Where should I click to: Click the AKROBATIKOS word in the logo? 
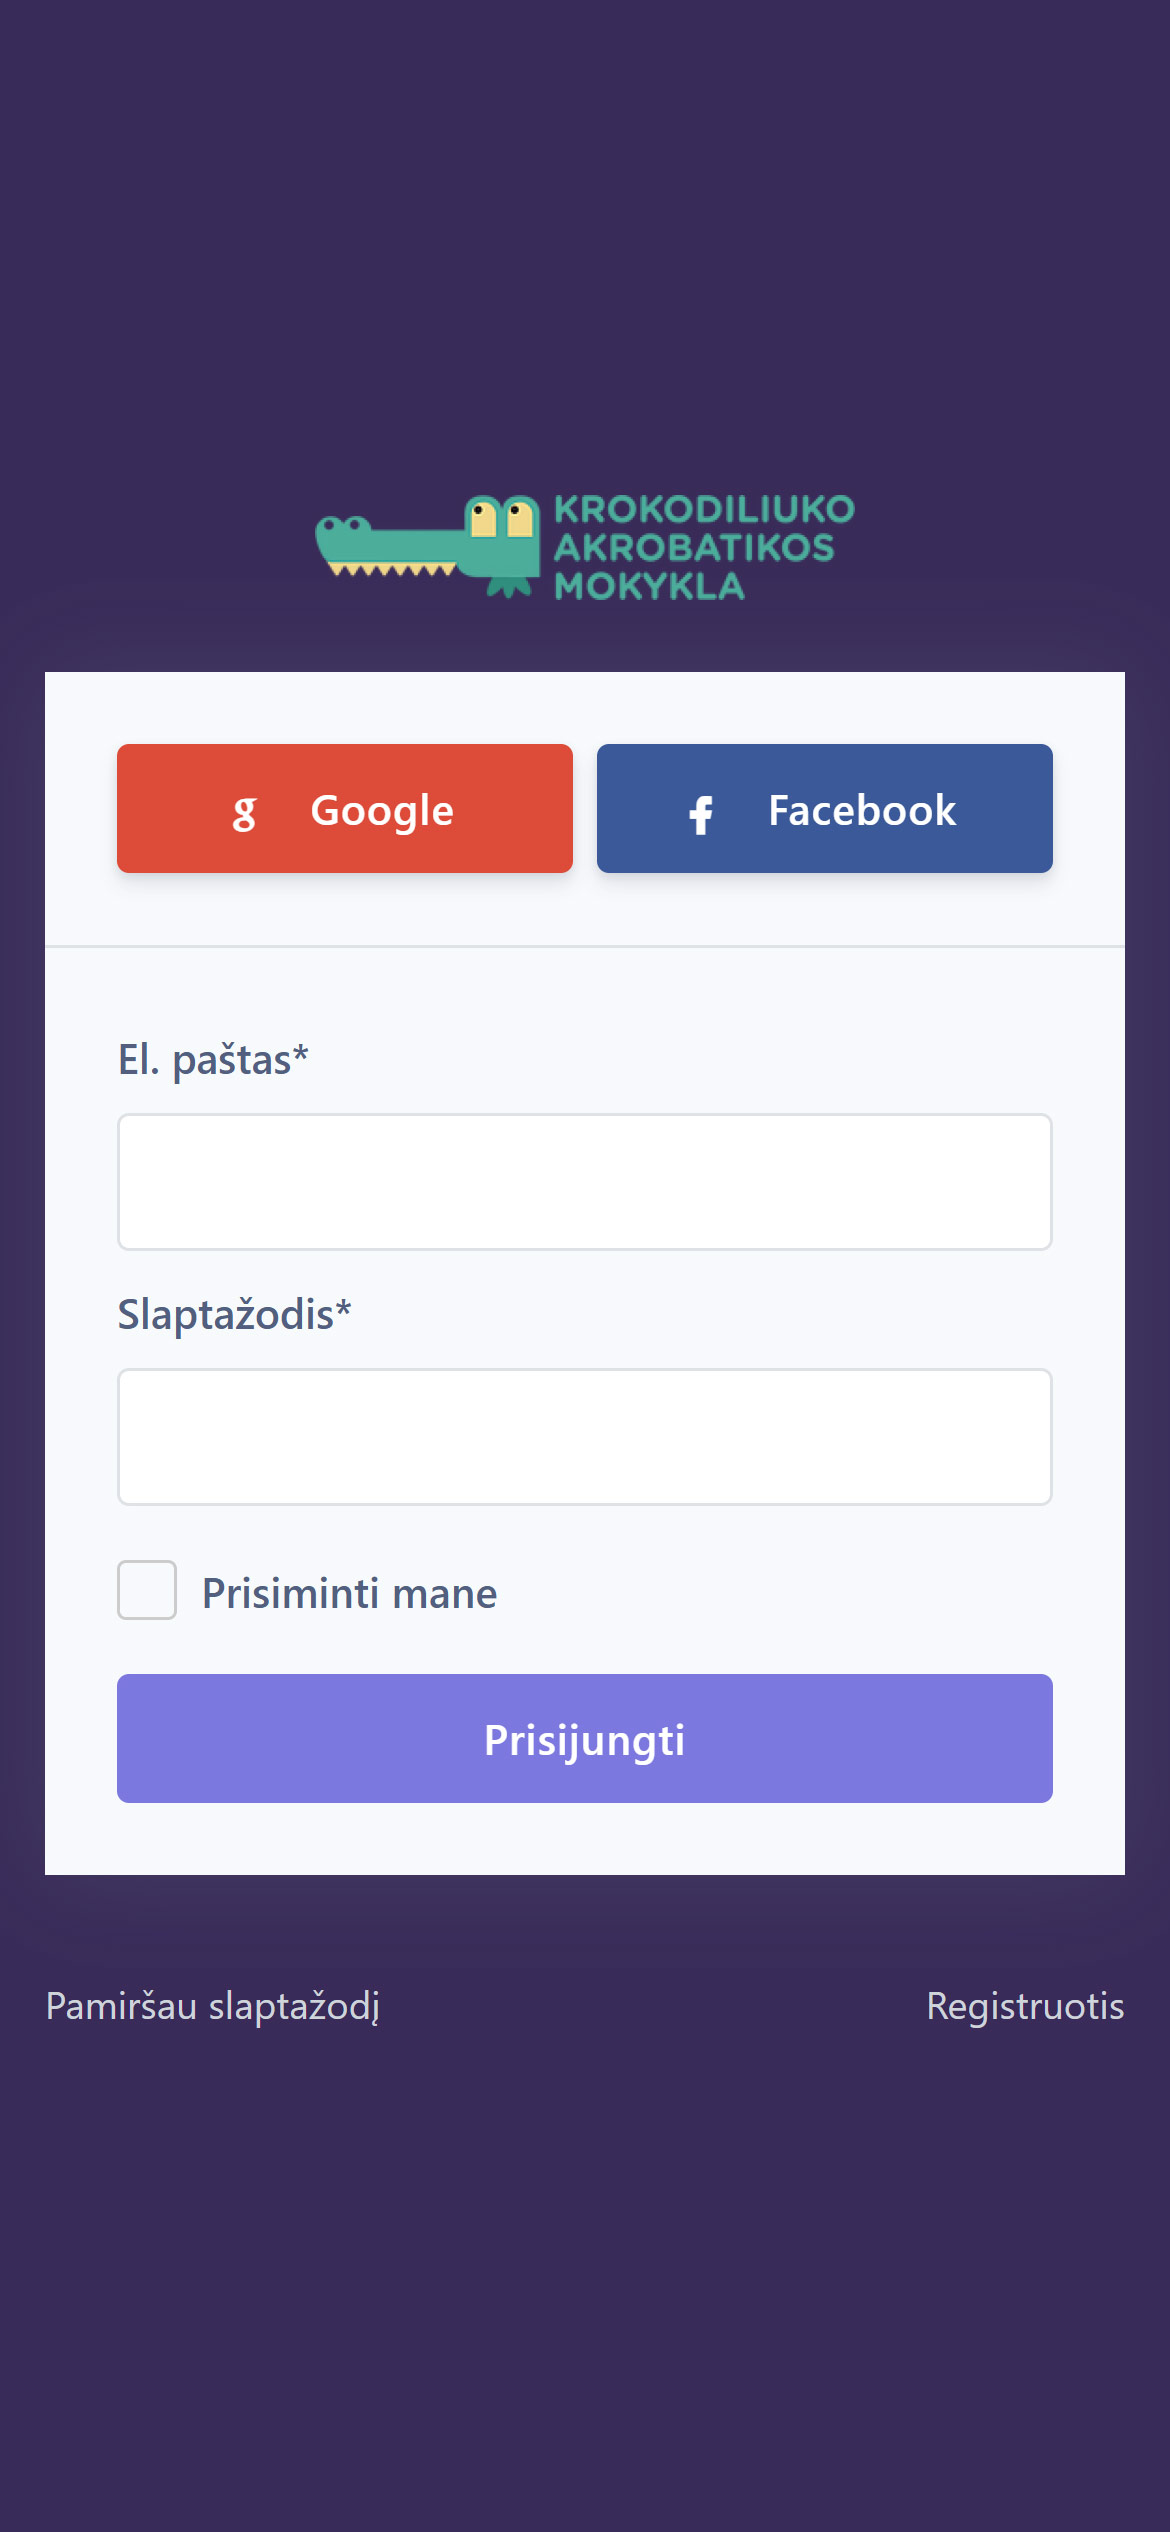coord(694,548)
